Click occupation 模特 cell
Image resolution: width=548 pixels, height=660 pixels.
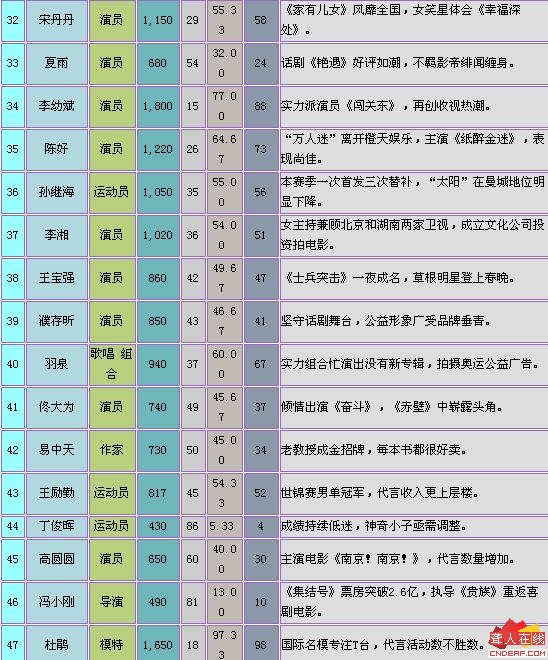(112, 644)
